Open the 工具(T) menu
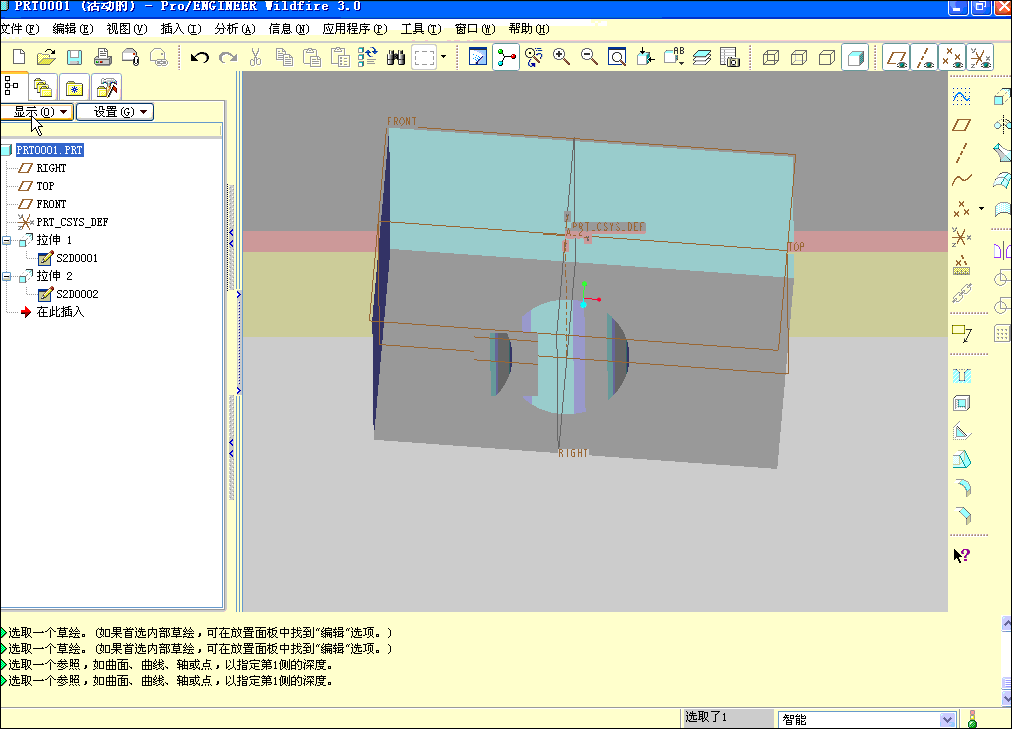This screenshot has width=1012, height=729. [x=421, y=29]
